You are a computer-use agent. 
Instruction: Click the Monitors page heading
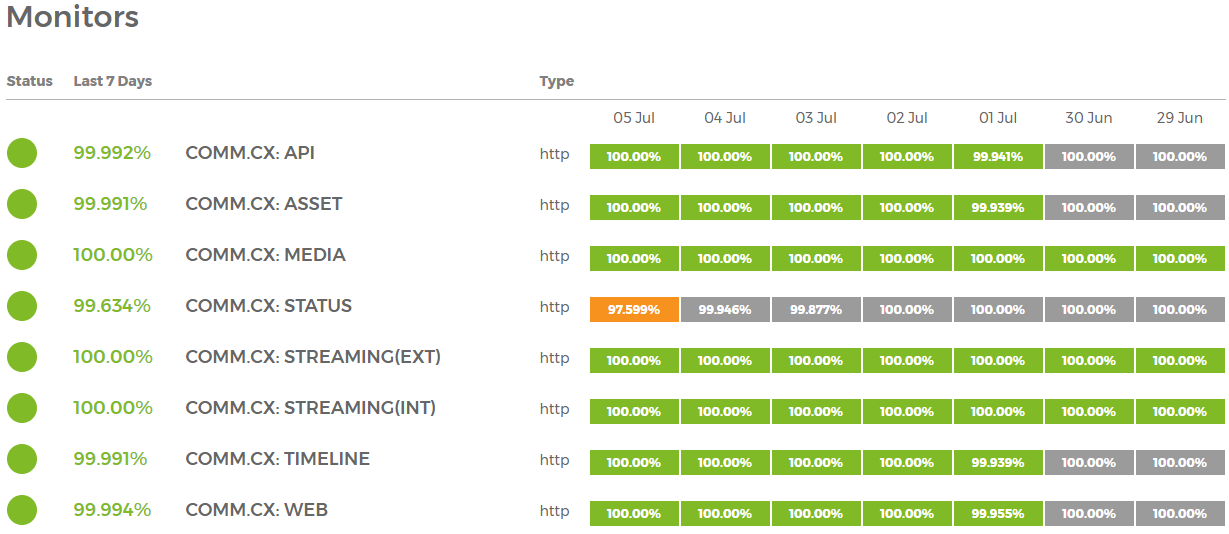coord(73,17)
